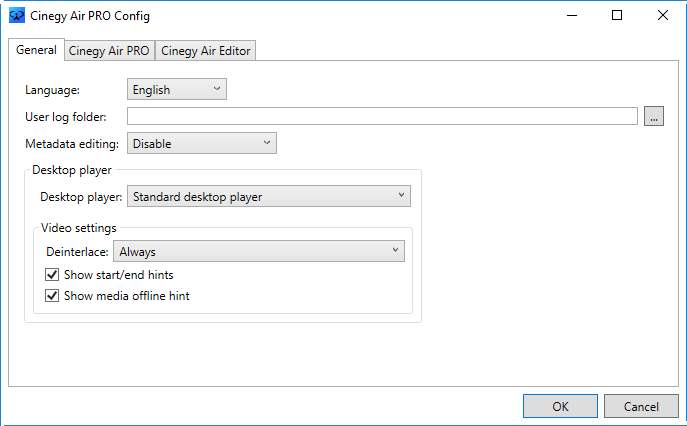Expand the Metadata editing dropdown
The height and width of the screenshot is (426, 687).
[202, 143]
